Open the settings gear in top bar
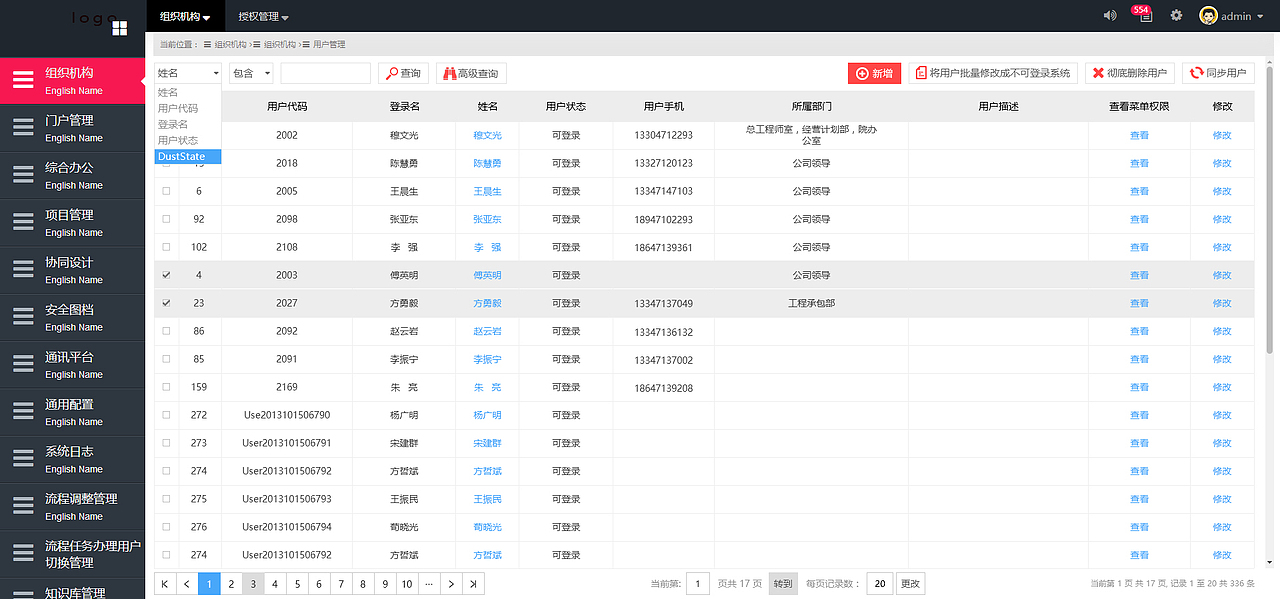 click(1176, 15)
